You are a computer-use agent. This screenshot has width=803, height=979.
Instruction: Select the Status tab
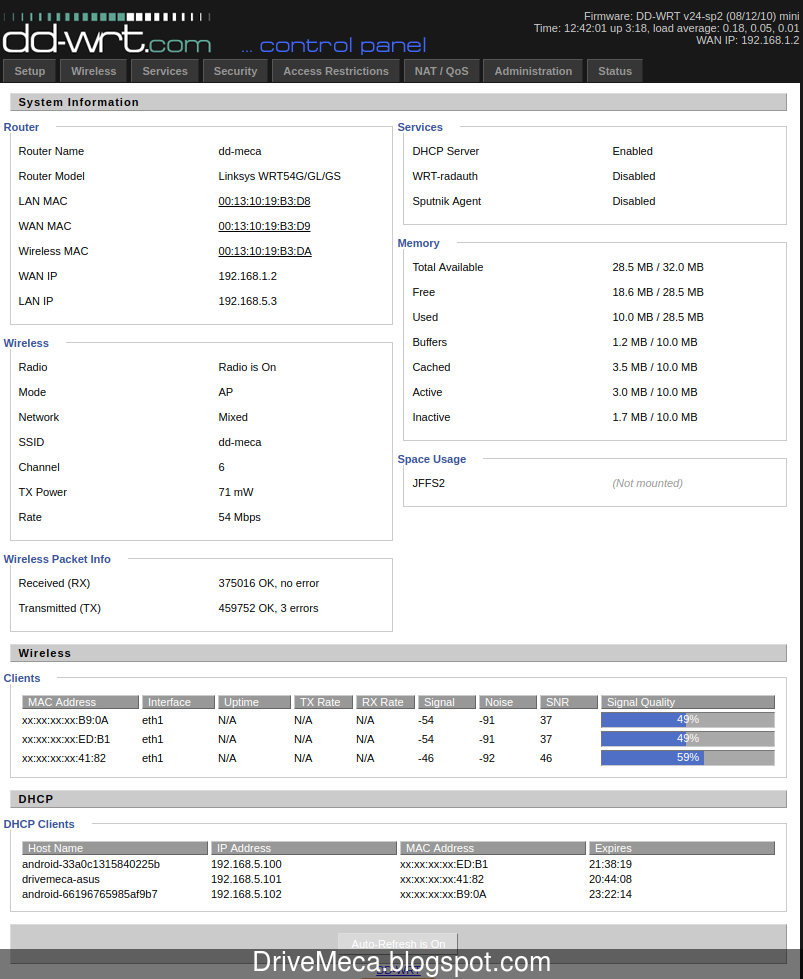tap(614, 70)
